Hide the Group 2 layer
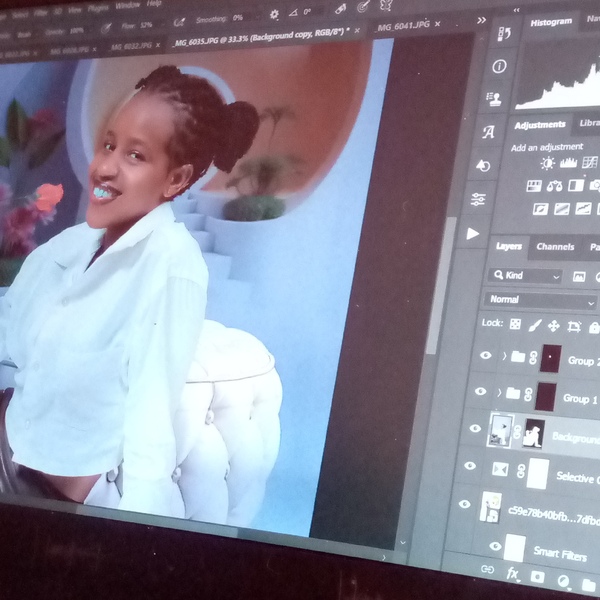The width and height of the screenshot is (600, 600). [486, 355]
